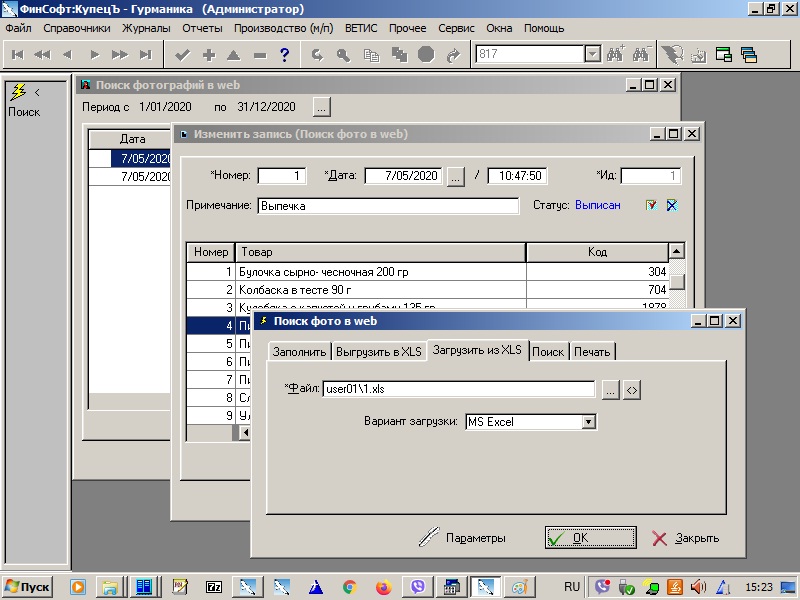Click the help question mark toolbar icon
Screen dimensions: 800x600
285,55
